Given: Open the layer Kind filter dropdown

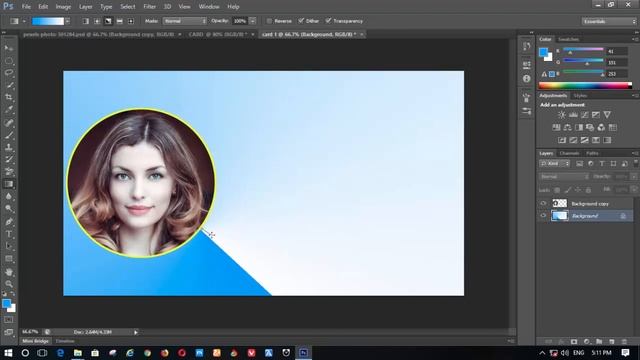Looking at the screenshot, I should coord(554,164).
